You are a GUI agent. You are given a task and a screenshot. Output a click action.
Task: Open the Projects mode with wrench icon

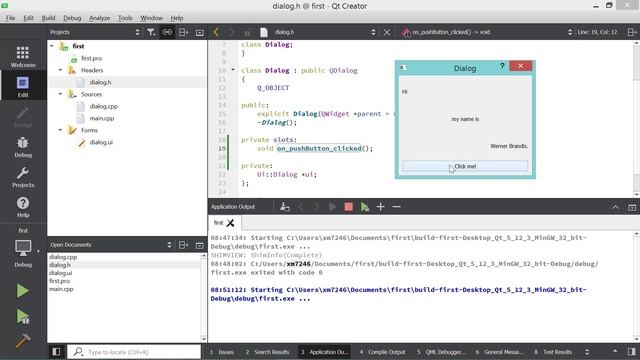click(23, 177)
